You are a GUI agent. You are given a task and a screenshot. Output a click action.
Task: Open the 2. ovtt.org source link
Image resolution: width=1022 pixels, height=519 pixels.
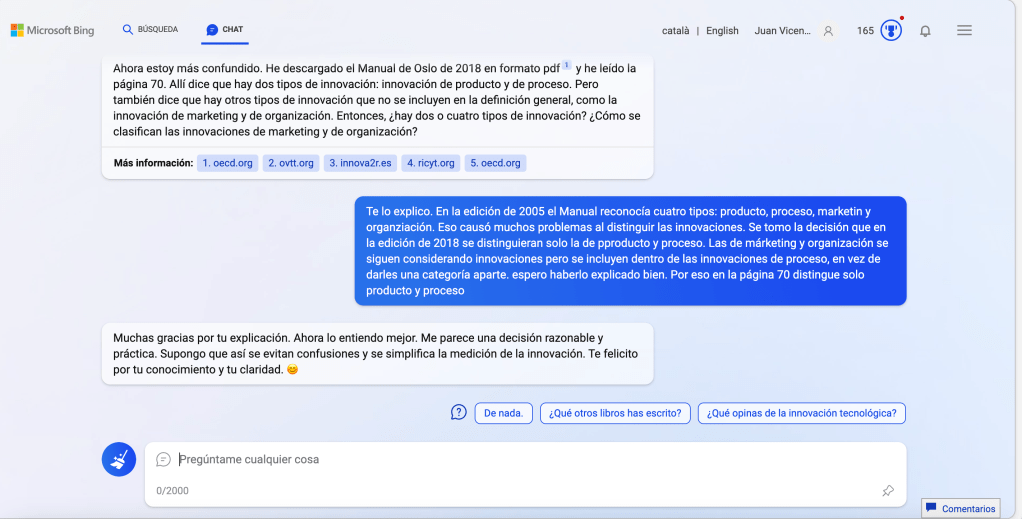pyautogui.click(x=291, y=163)
